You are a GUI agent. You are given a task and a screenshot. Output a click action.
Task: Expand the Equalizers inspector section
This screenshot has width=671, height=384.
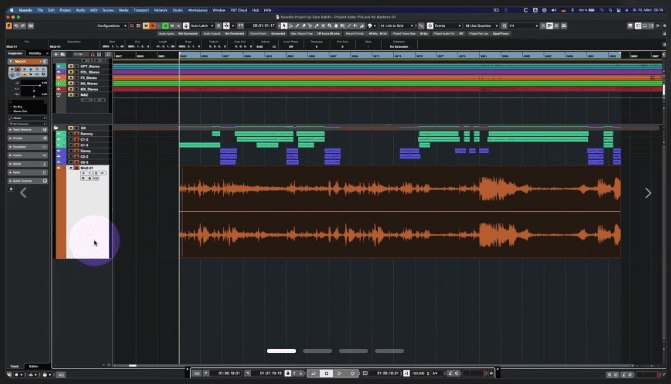click(x=28, y=146)
